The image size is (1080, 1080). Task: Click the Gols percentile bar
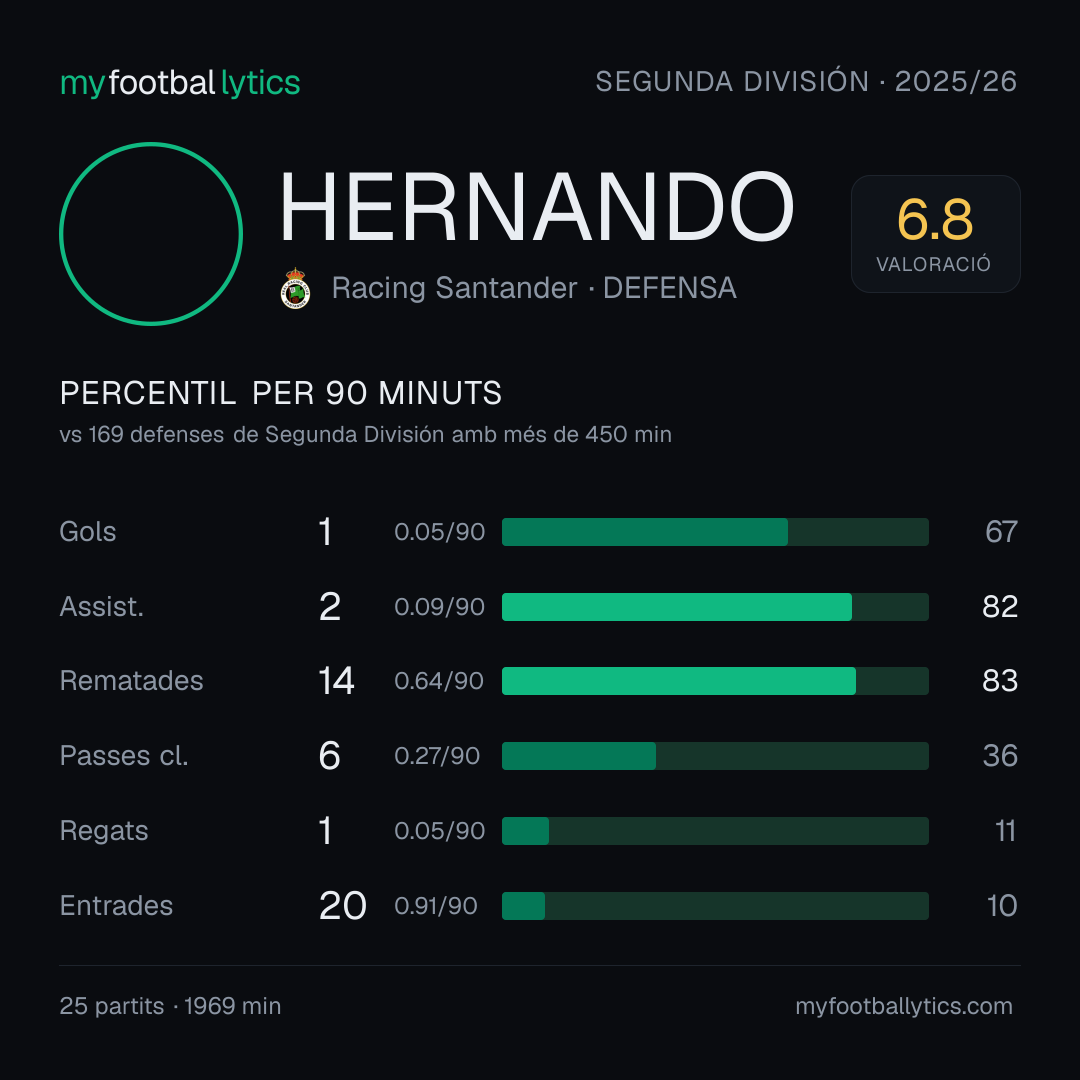(x=715, y=532)
